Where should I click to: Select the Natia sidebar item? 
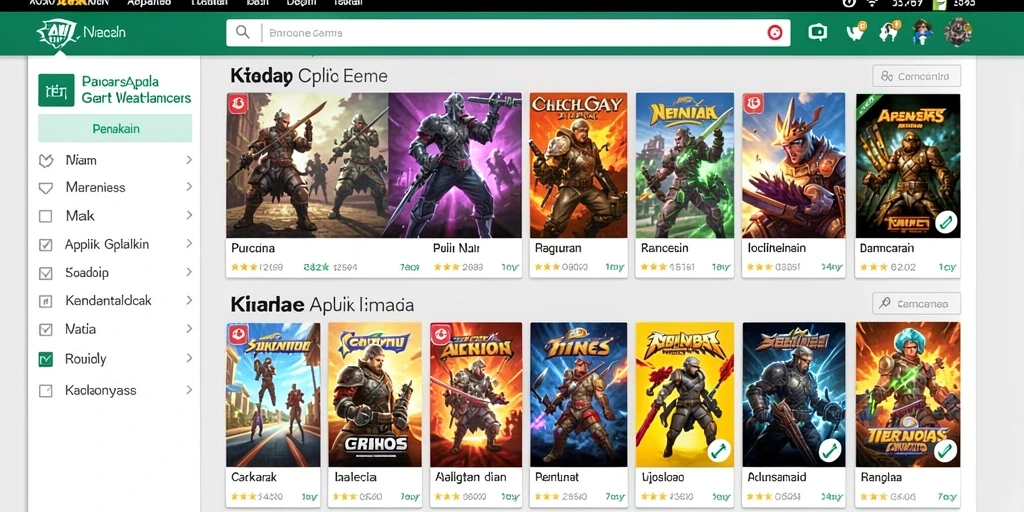click(x=115, y=329)
